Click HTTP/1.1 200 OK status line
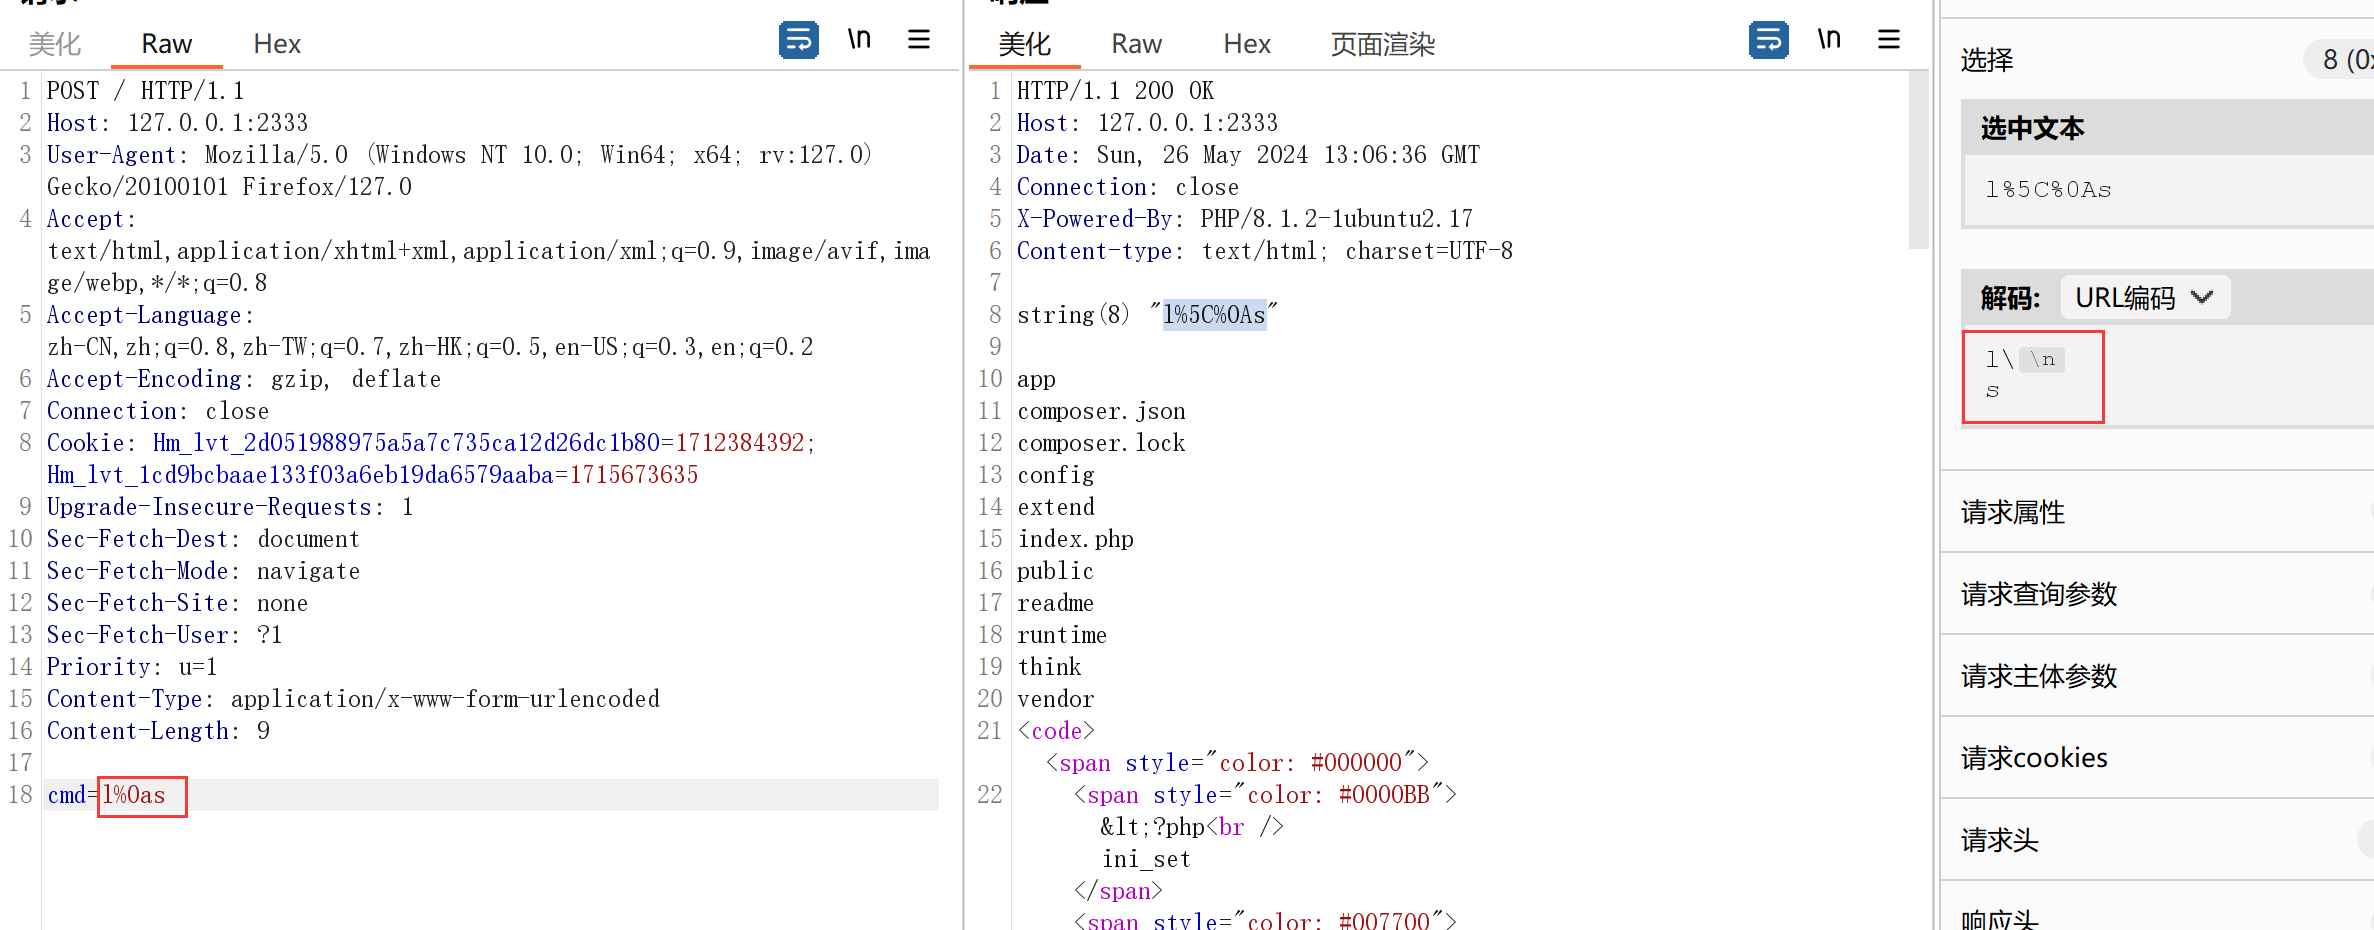Screen dimensions: 2374x930 tap(1116, 91)
